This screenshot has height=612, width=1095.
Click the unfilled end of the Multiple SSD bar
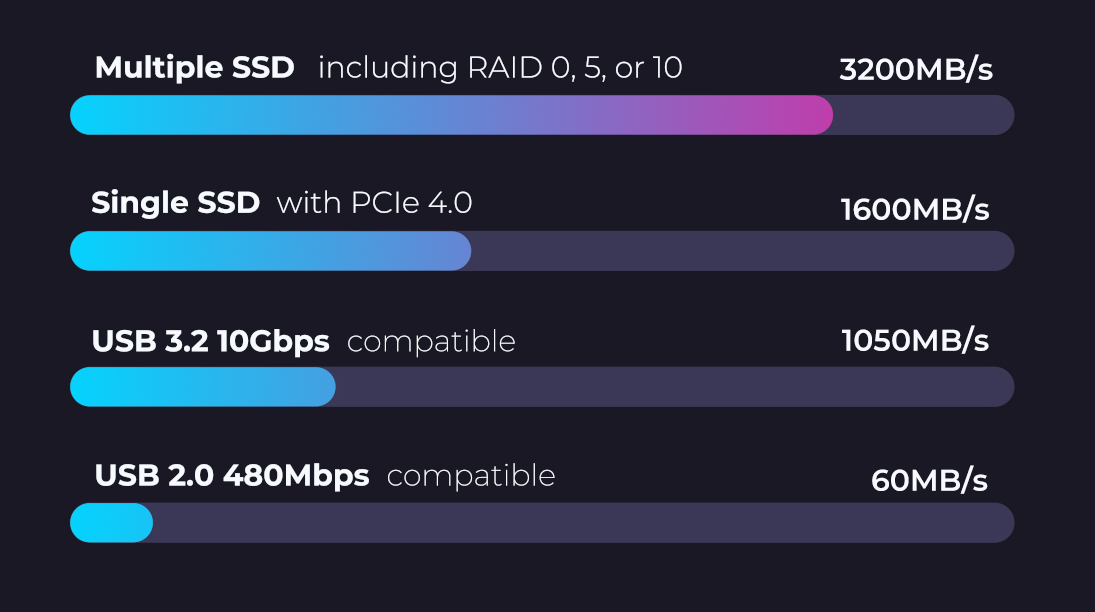(x=923, y=115)
